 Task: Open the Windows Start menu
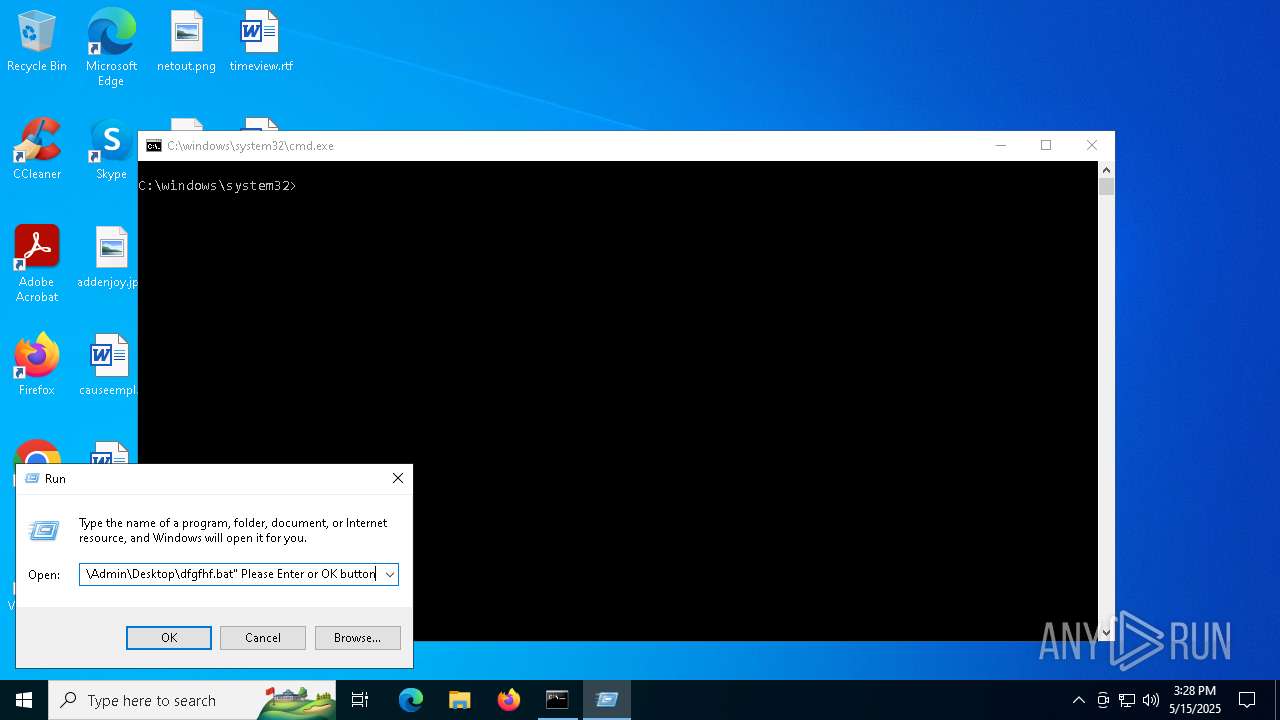(24, 700)
